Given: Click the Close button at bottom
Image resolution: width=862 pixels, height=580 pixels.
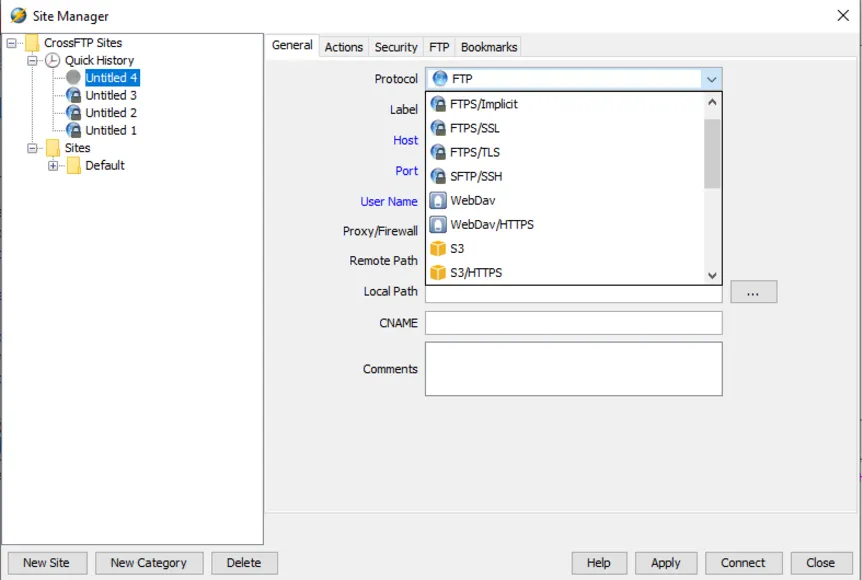Looking at the screenshot, I should point(821,563).
